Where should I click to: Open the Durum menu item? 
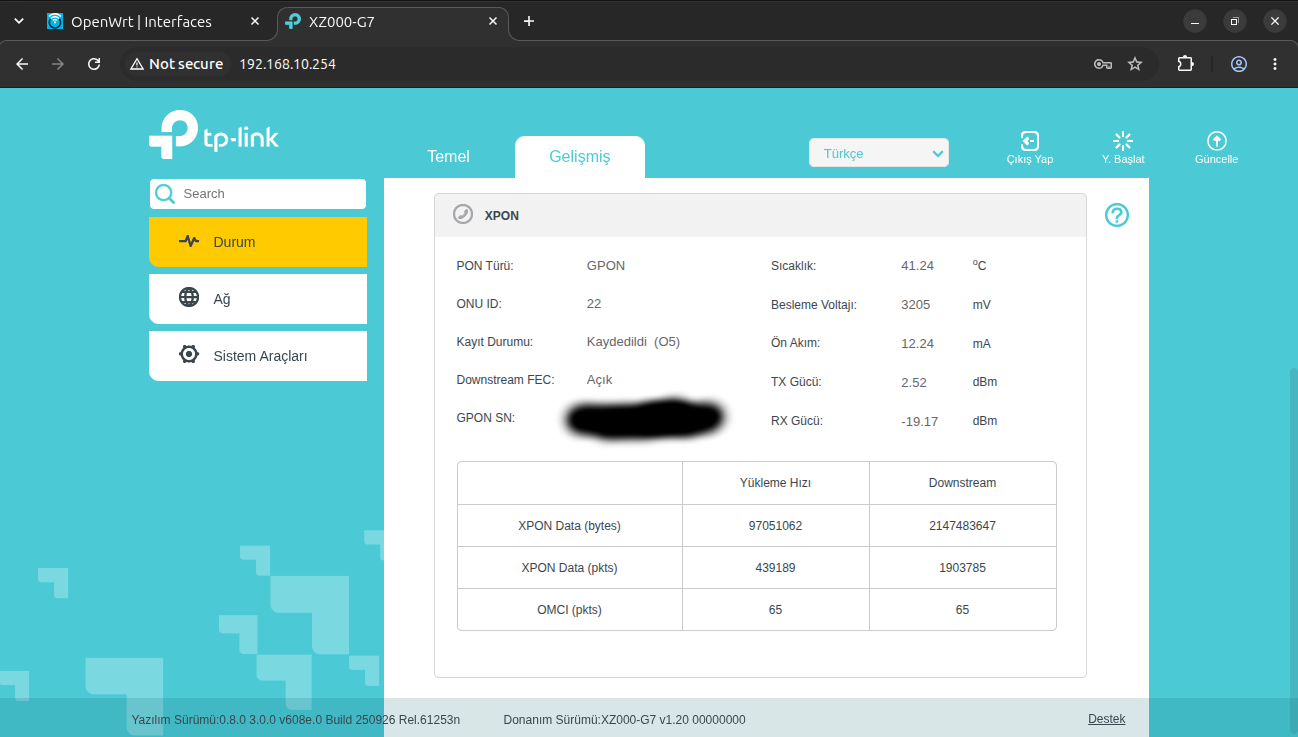coord(258,242)
